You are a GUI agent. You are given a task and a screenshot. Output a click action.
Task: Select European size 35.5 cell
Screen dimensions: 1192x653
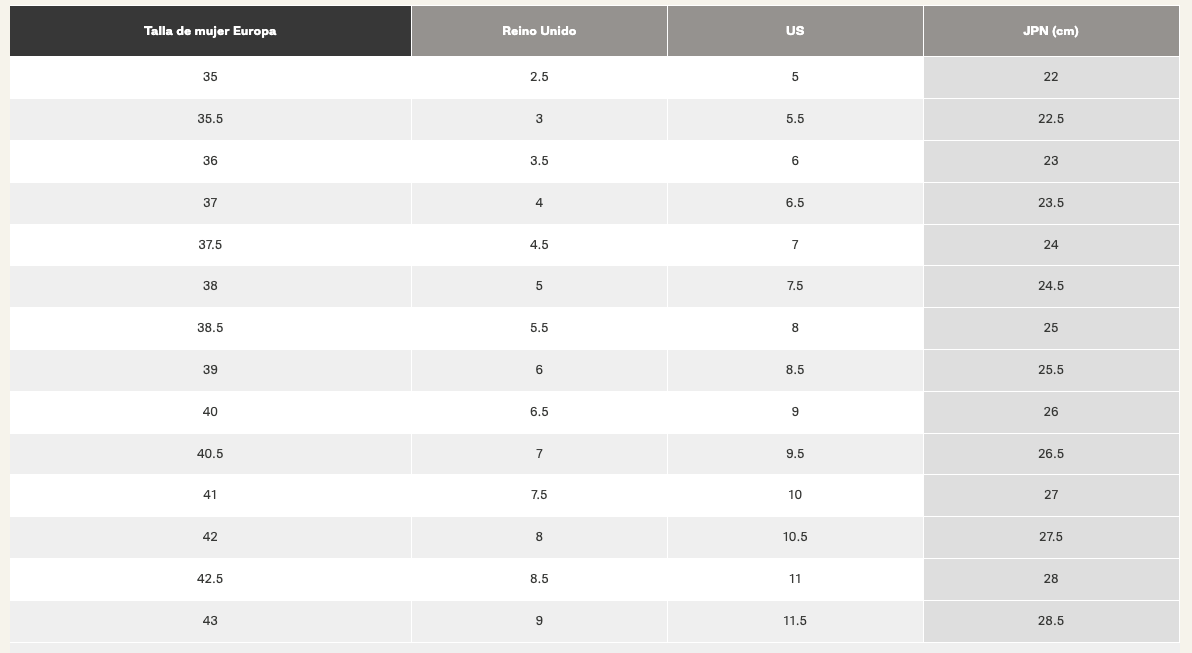(x=210, y=119)
